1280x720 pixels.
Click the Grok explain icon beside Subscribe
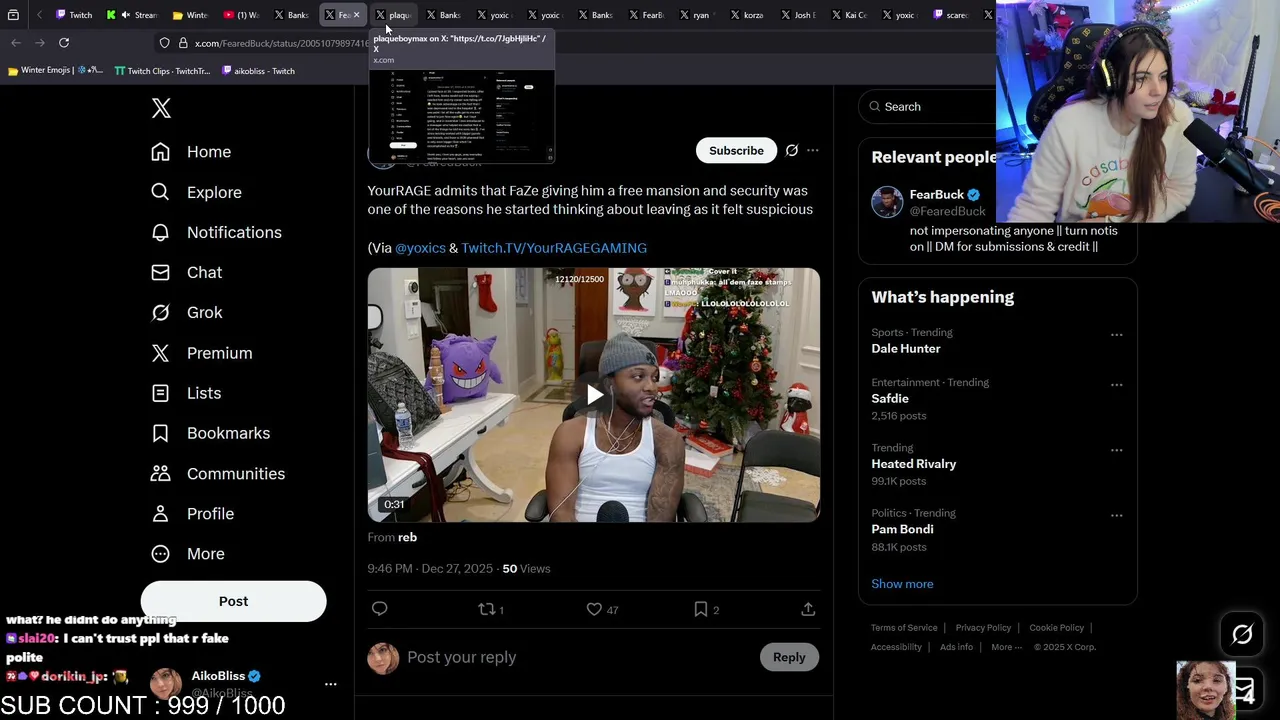click(792, 150)
